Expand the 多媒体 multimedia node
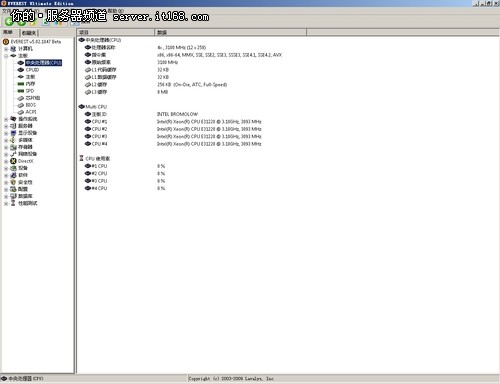This screenshot has width=500, height=384. pos(6,140)
